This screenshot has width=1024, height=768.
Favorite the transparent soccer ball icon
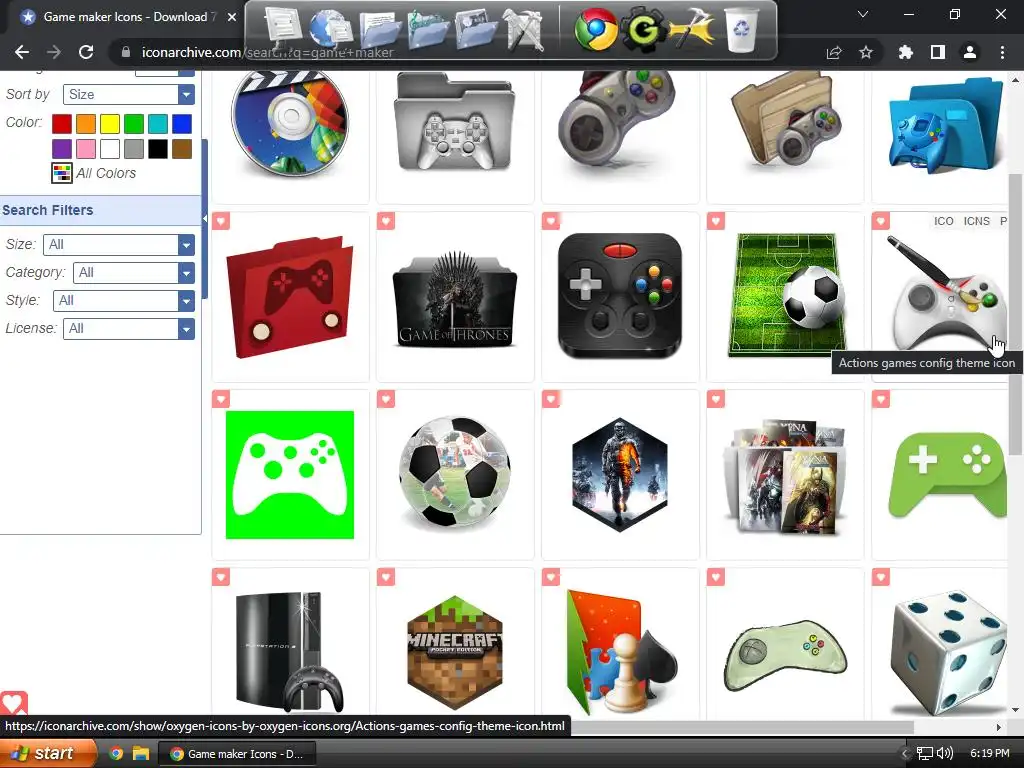pyautogui.click(x=386, y=399)
